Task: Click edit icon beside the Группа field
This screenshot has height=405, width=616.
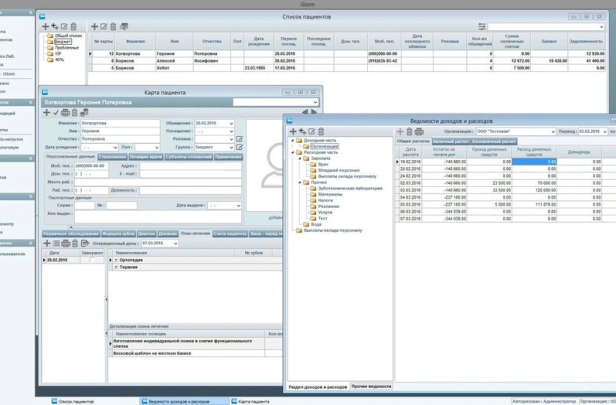Action: [x=237, y=145]
